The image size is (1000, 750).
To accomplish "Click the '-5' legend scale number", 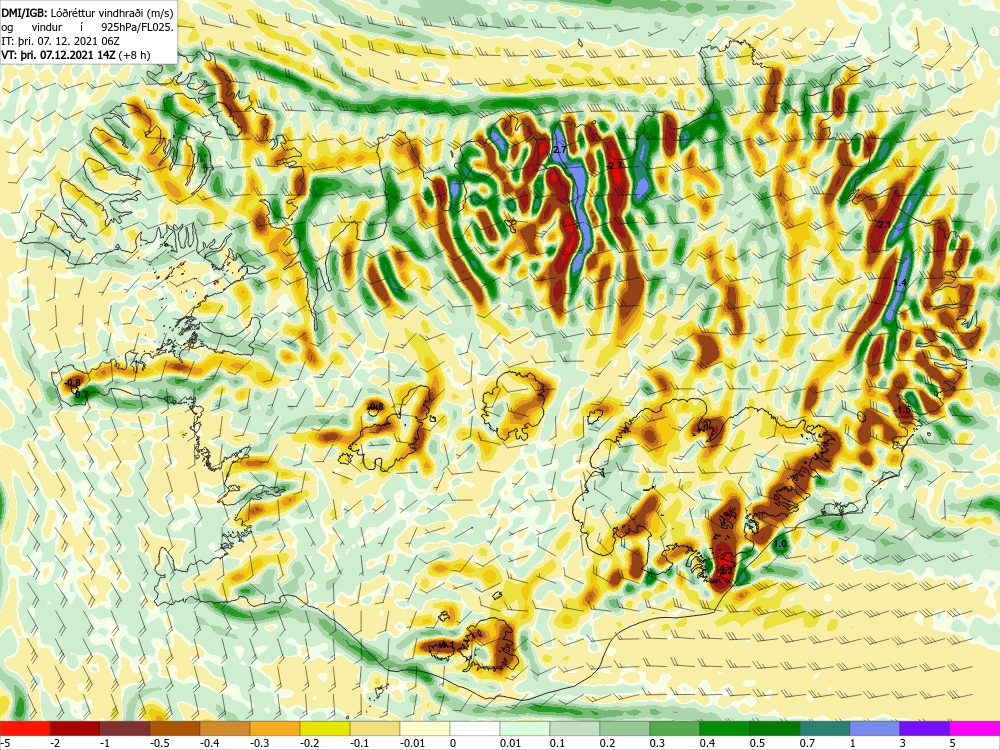I will (x=5, y=743).
